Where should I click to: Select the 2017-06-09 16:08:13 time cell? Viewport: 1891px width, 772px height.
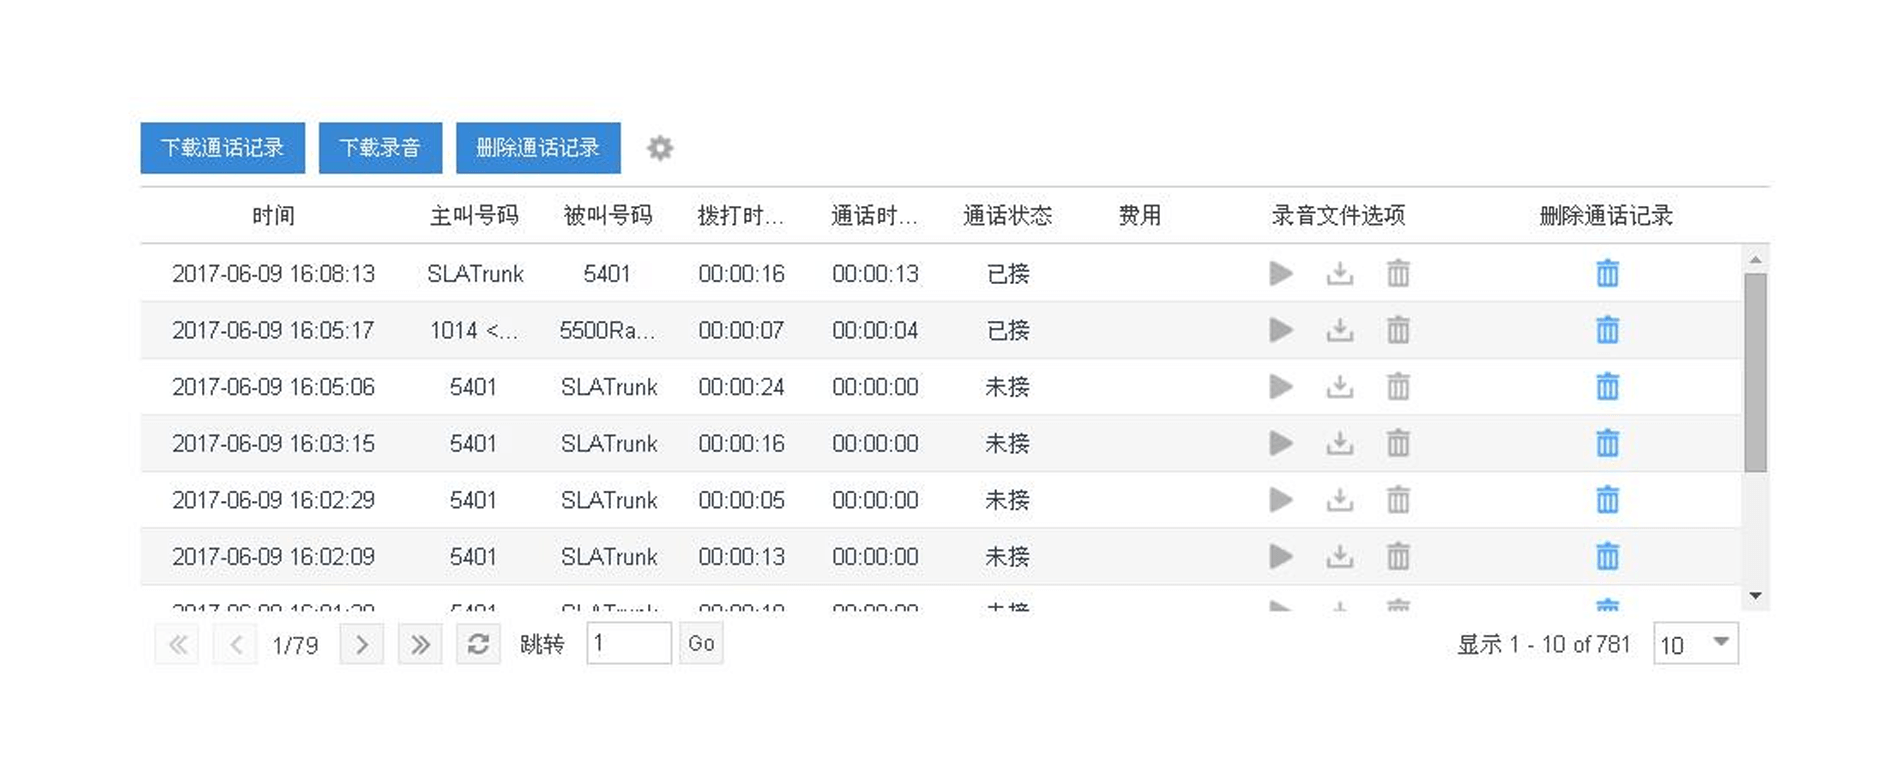273,274
